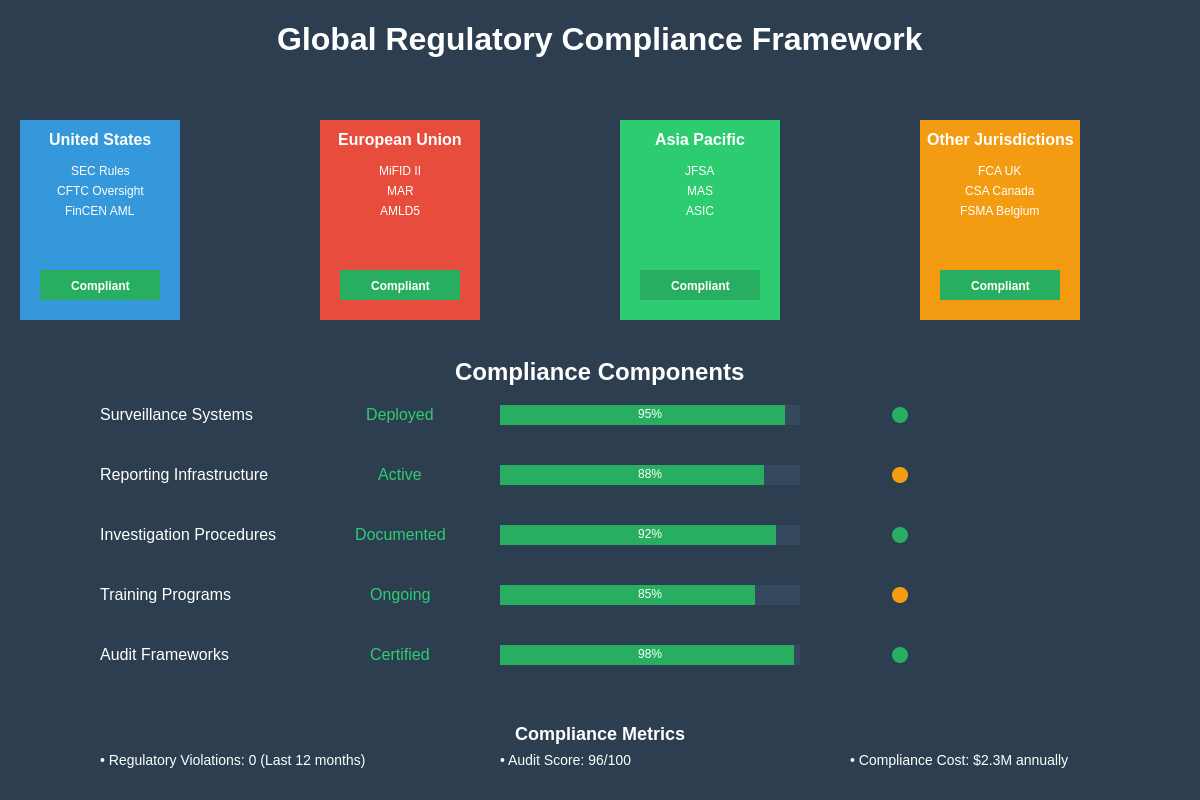Click the Compliant button in United States card
The height and width of the screenshot is (800, 1200).
(x=100, y=285)
